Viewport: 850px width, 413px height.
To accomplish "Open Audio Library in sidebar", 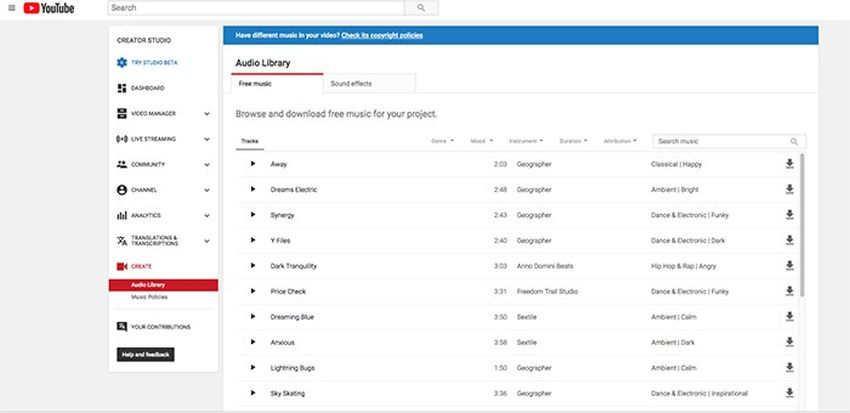I will [x=163, y=285].
